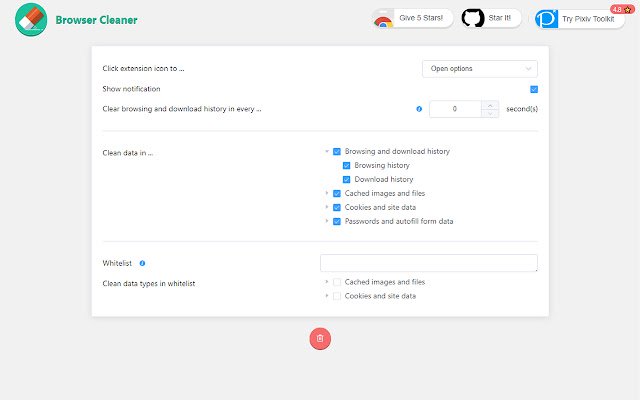Click the 'Click extension icon to ...' label
Viewport: 640px width, 400px height.
(x=143, y=69)
